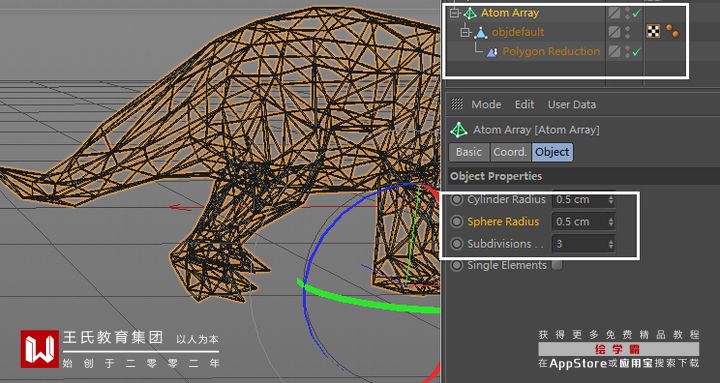Click the layer square for Atom Array
This screenshot has width=720, height=383.
(x=614, y=13)
